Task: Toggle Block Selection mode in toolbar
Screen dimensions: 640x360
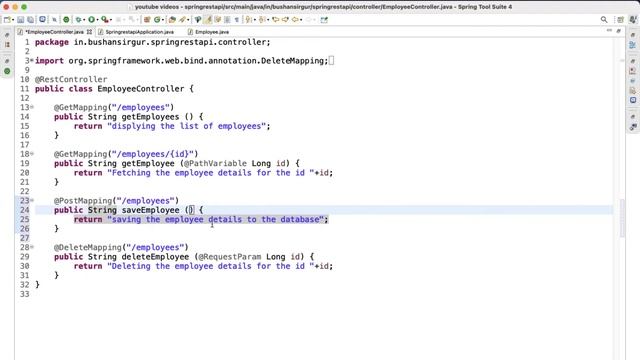Action: coord(227,20)
